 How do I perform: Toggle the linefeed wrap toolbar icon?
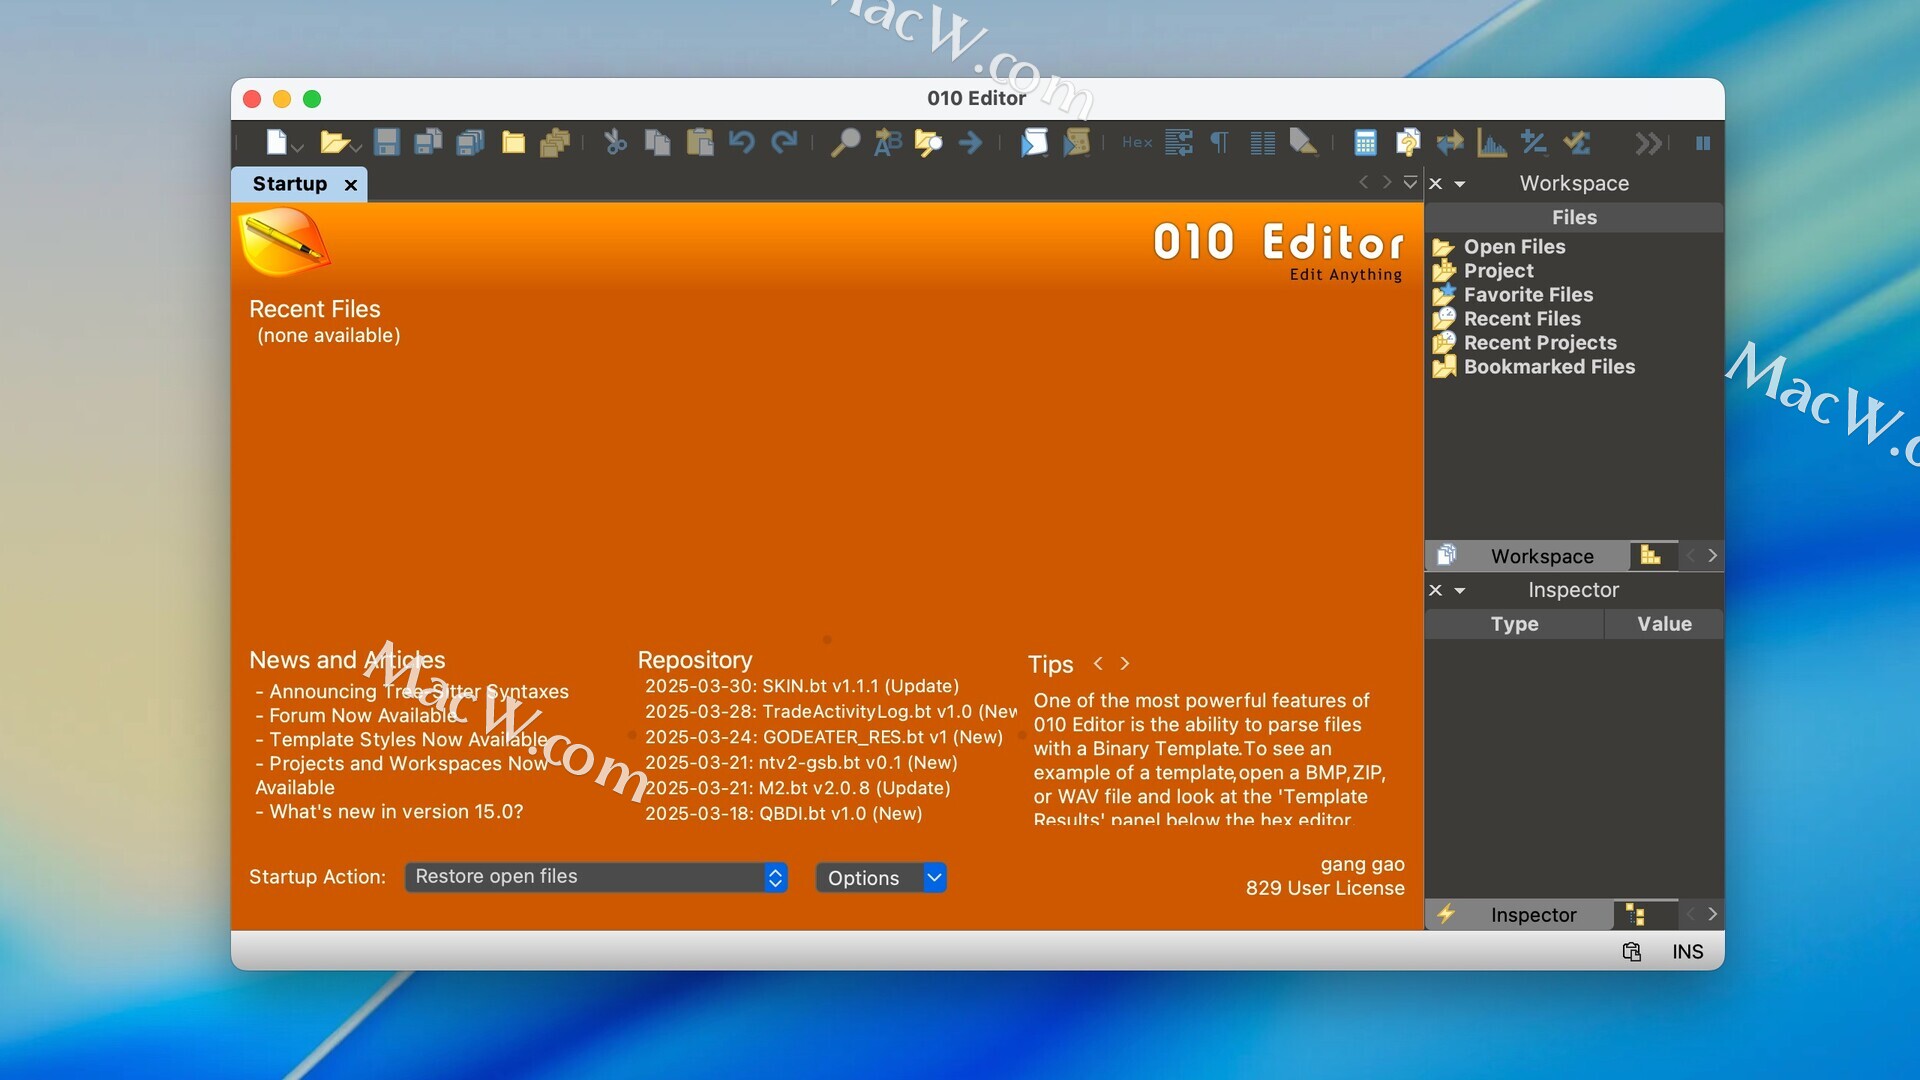(x=1179, y=143)
